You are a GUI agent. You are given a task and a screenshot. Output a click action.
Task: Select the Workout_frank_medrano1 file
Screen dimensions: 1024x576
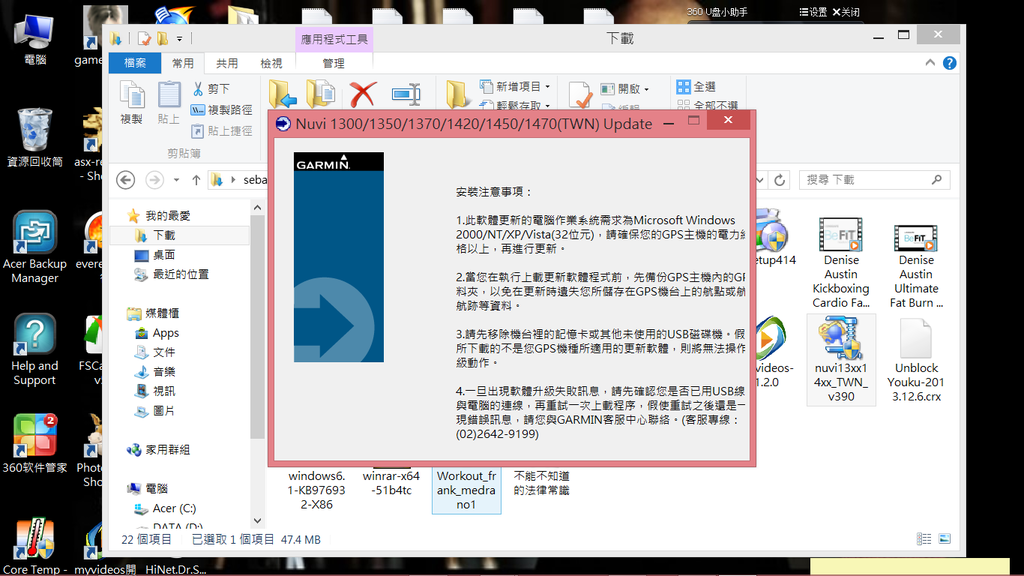pyautogui.click(x=466, y=490)
